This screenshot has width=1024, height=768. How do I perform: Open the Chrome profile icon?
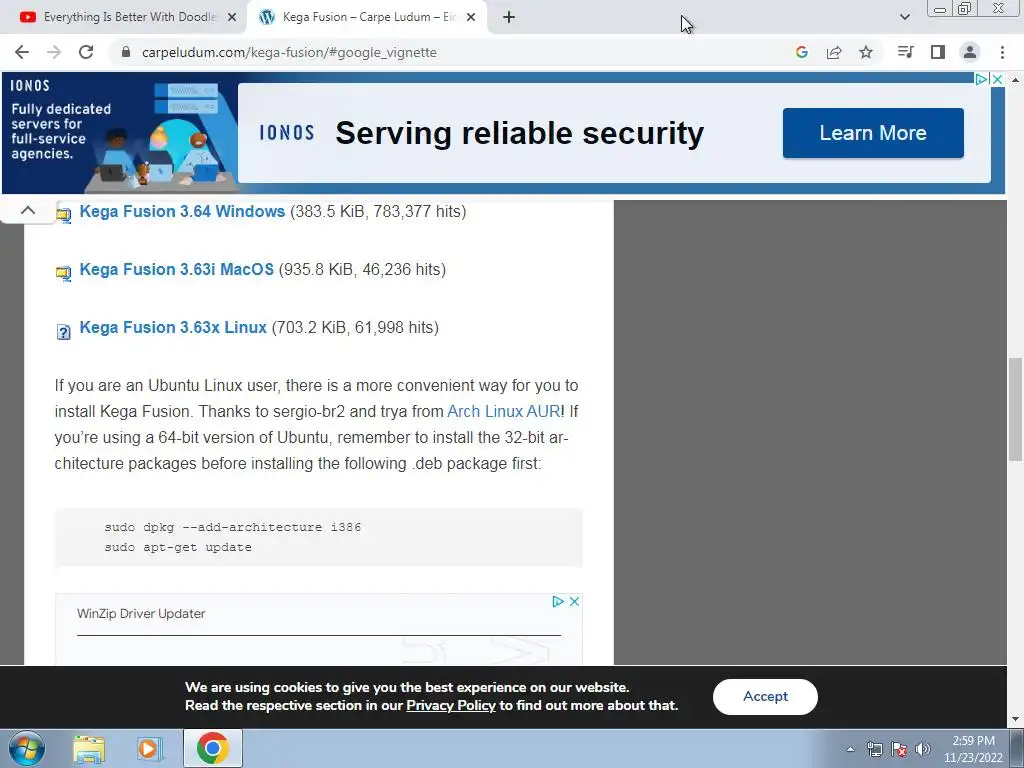970,52
